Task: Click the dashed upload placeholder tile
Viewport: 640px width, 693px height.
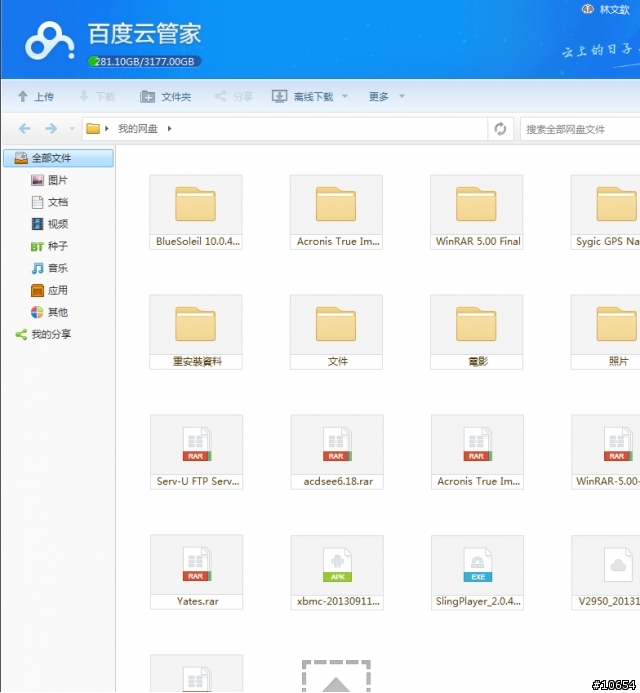Action: coord(336,676)
